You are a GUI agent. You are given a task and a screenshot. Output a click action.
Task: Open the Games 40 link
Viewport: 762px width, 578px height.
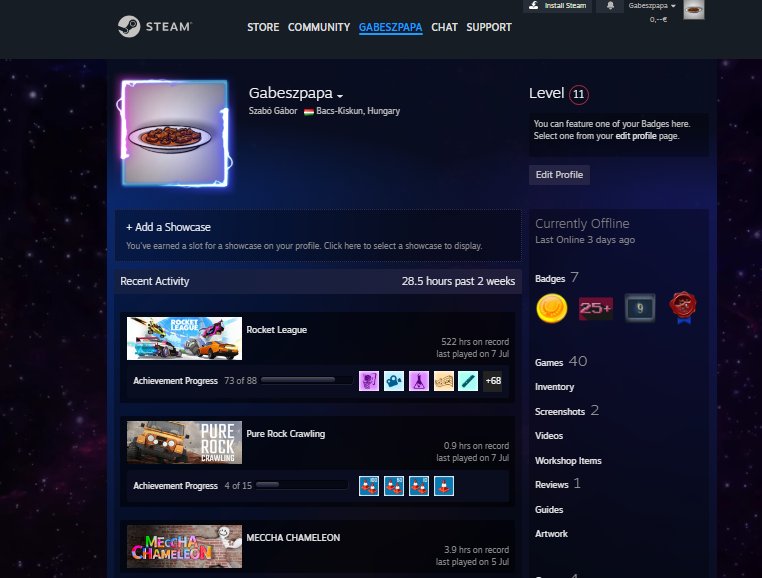(x=561, y=362)
